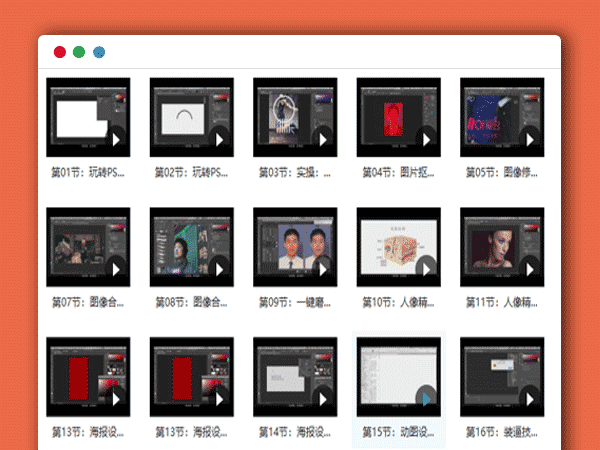The image size is (600, 450).
Task: Click the blue window control dot
Action: point(99,52)
